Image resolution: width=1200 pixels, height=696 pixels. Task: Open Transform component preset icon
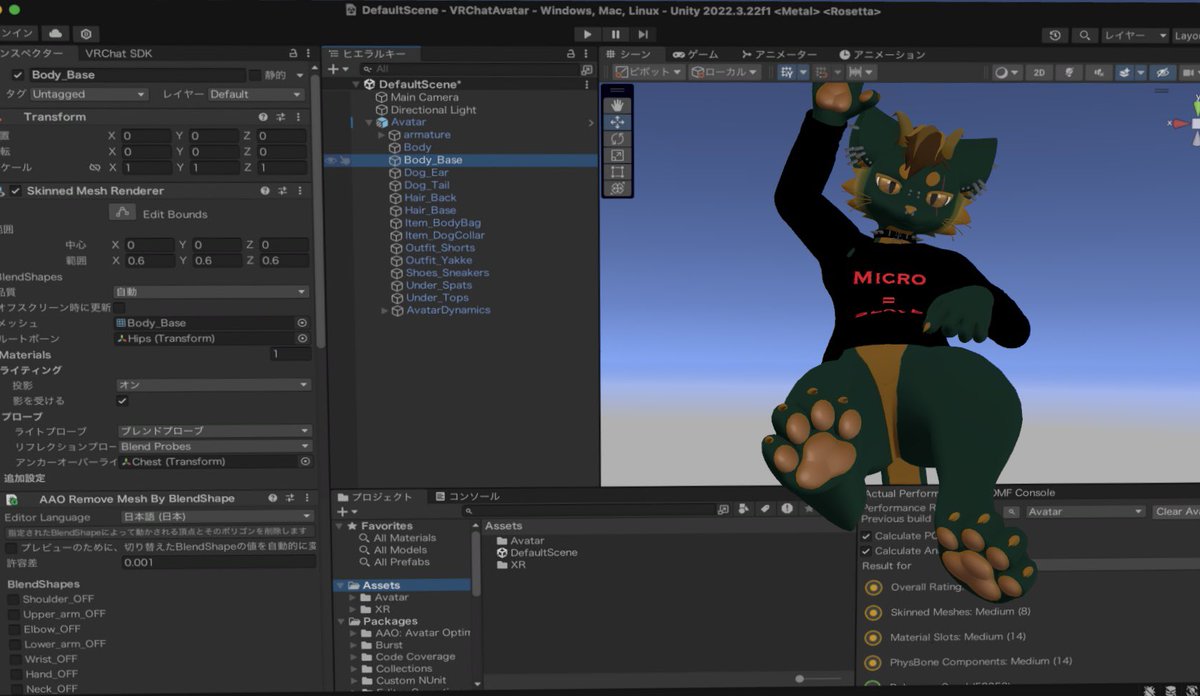[x=283, y=117]
